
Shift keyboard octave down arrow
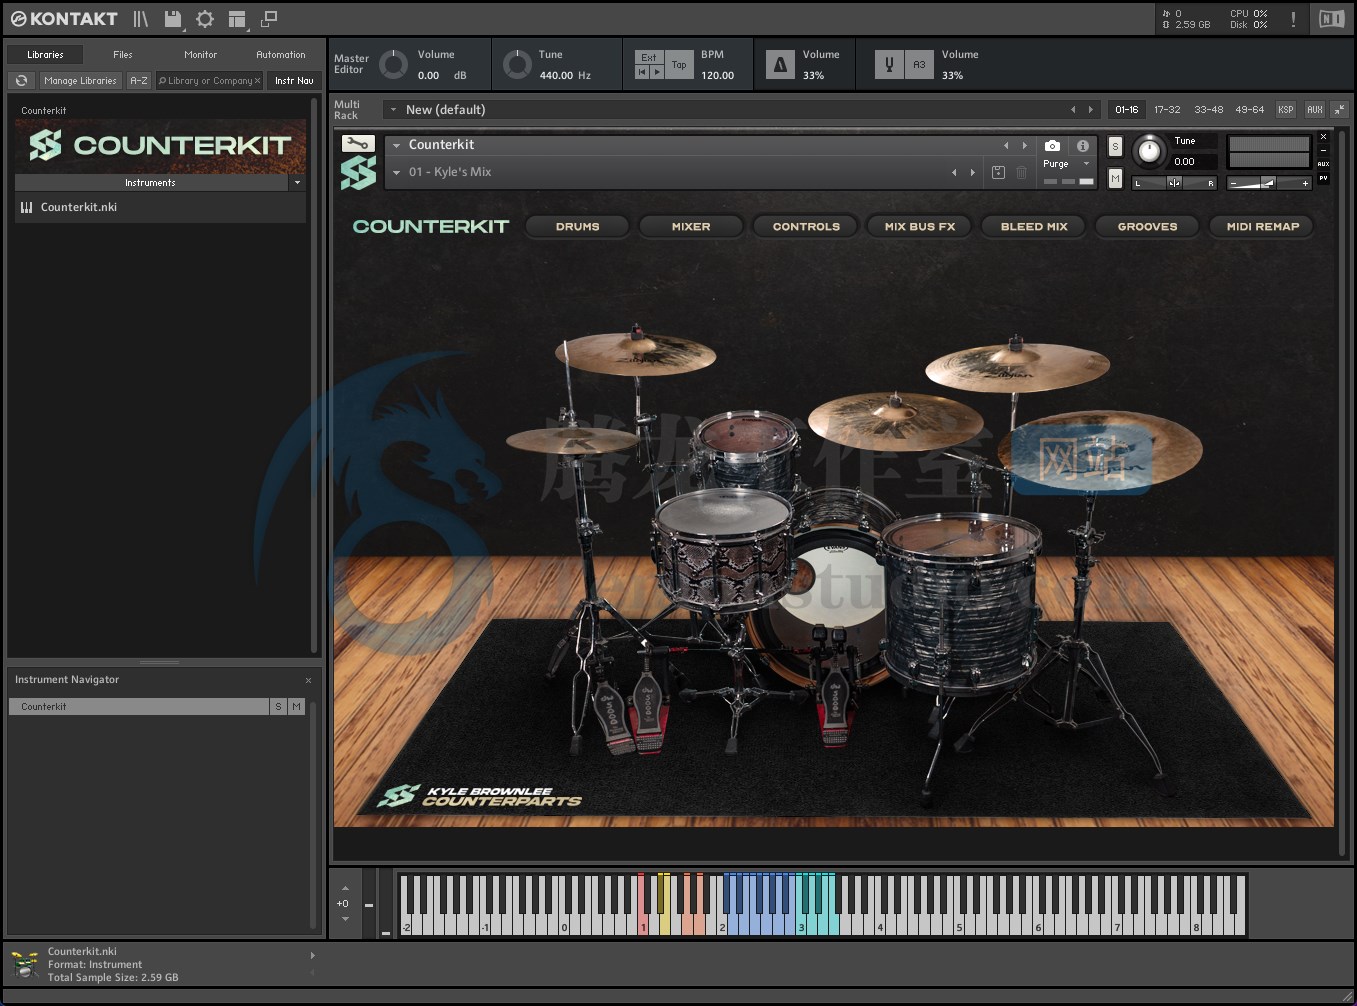point(345,918)
